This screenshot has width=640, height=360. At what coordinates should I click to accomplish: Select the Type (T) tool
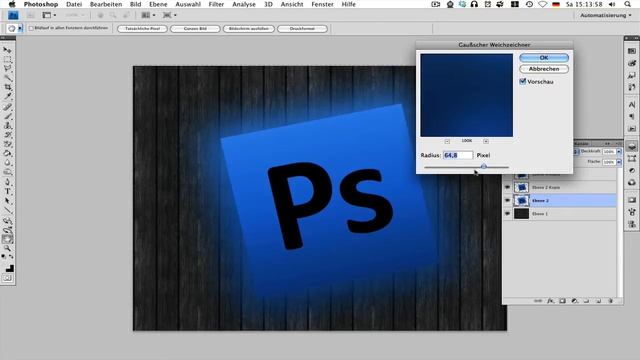tap(7, 191)
